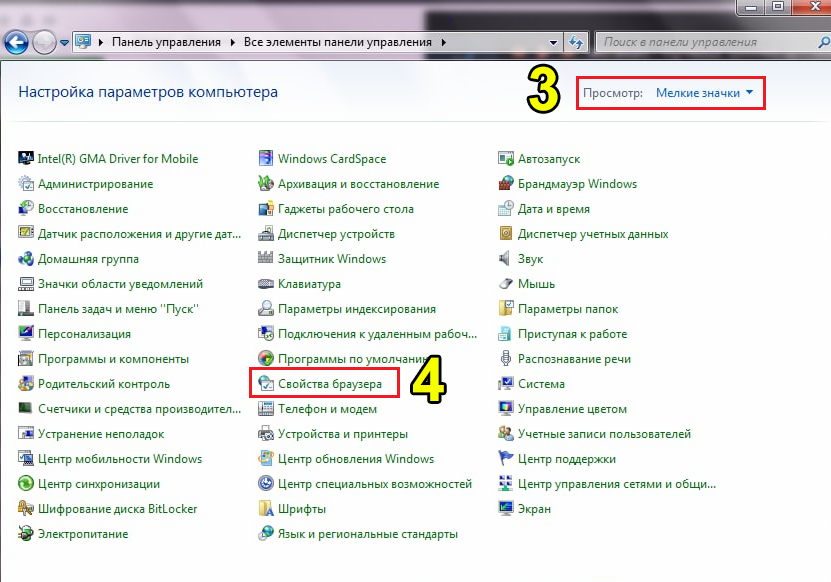Image resolution: width=831 pixels, height=582 pixels.
Task: Click the Персонализация icon
Action: coord(25,333)
